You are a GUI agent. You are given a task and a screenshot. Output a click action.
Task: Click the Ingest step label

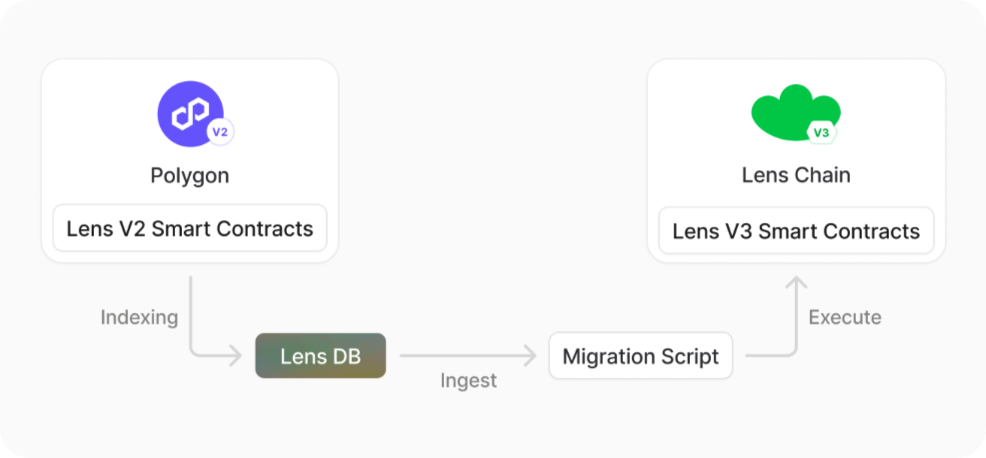pos(468,380)
